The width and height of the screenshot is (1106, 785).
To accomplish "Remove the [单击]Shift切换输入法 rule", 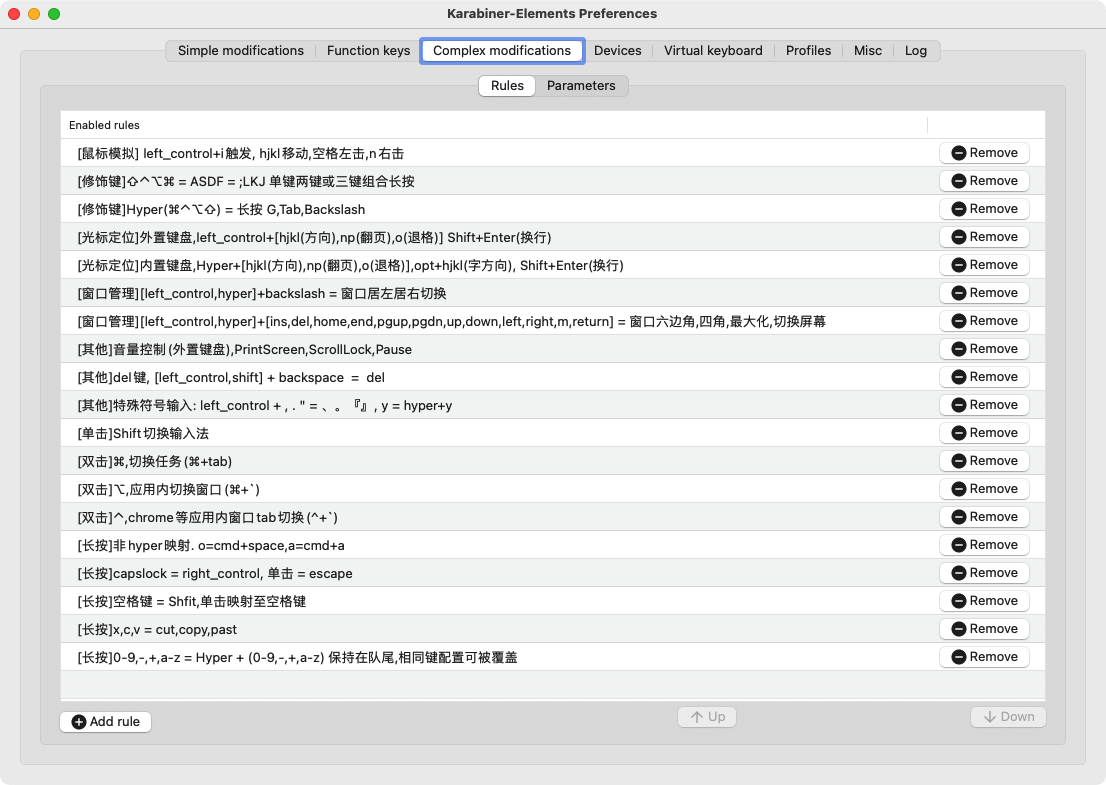I will pyautogui.click(x=984, y=433).
